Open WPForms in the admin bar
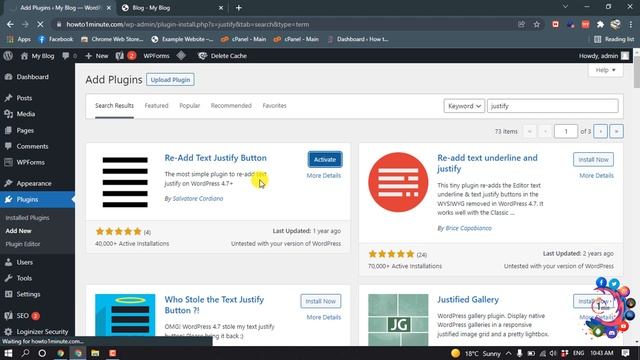640x360 pixels. [156, 56]
